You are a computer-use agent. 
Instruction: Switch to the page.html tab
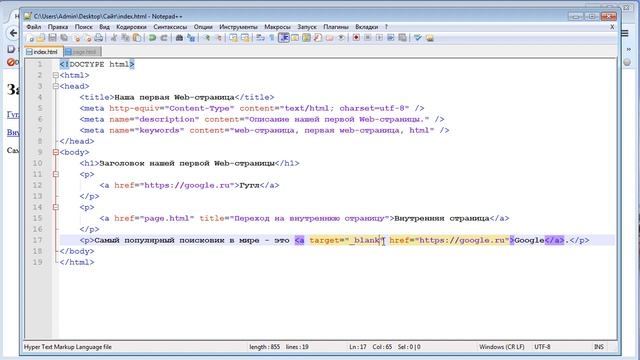click(x=82, y=52)
